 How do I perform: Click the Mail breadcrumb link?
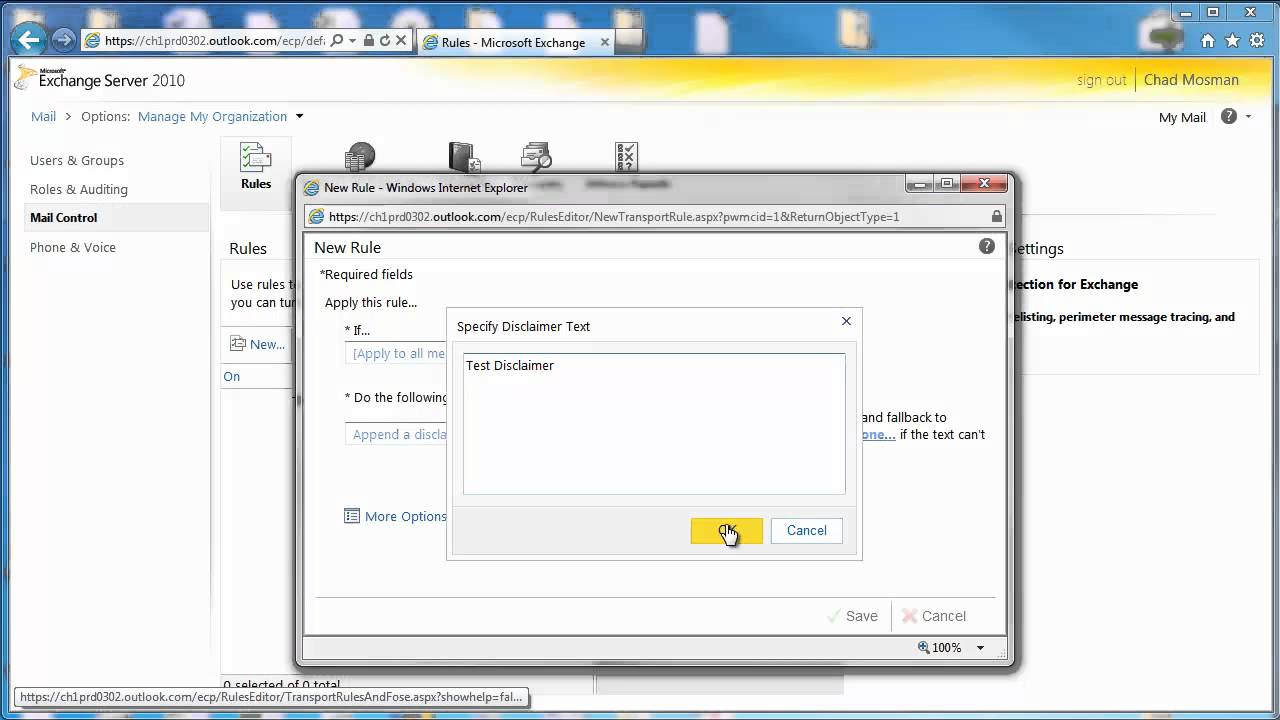[43, 116]
